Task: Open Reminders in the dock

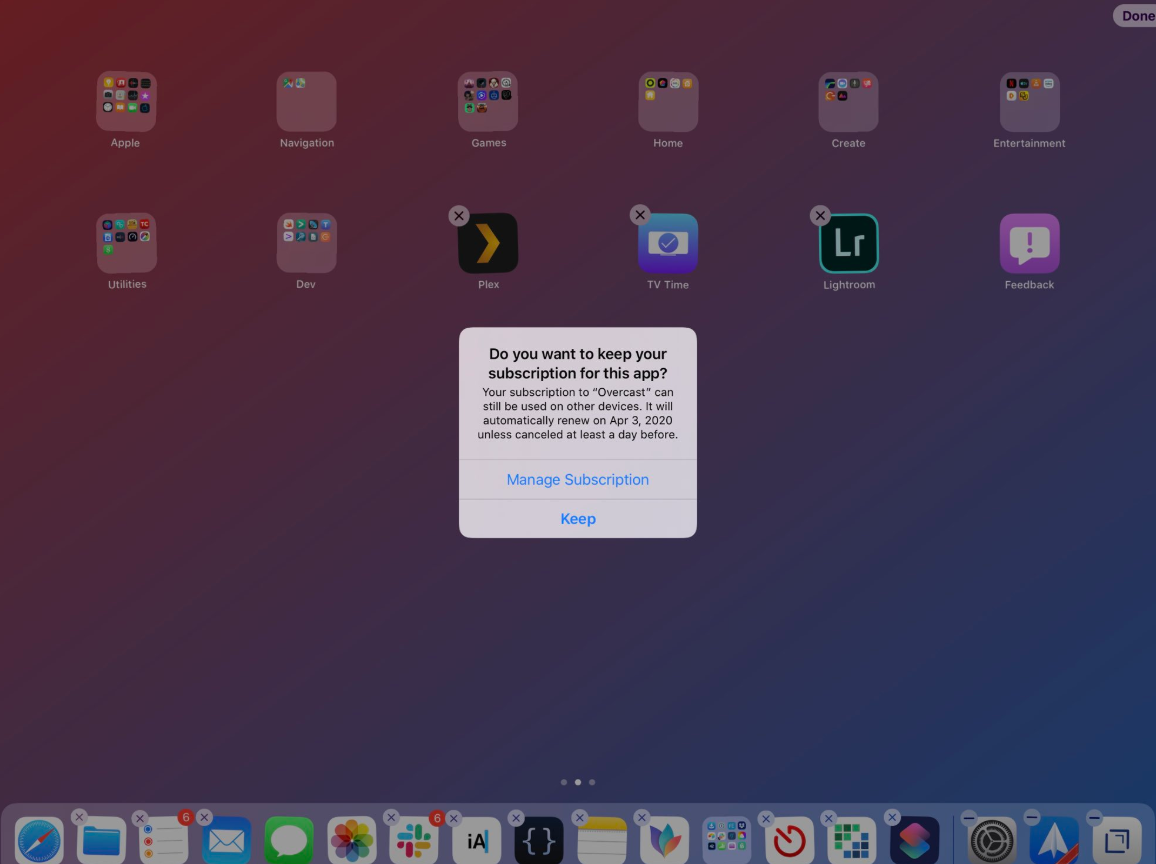Action: point(164,840)
